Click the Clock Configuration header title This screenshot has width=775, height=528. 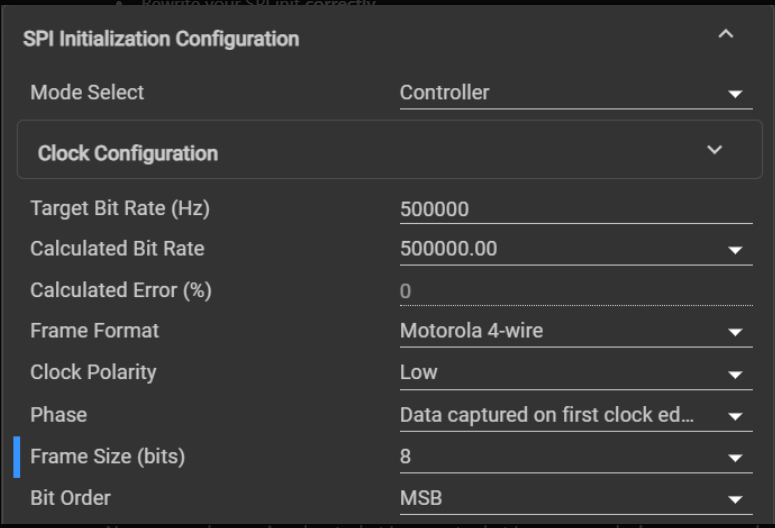click(127, 153)
